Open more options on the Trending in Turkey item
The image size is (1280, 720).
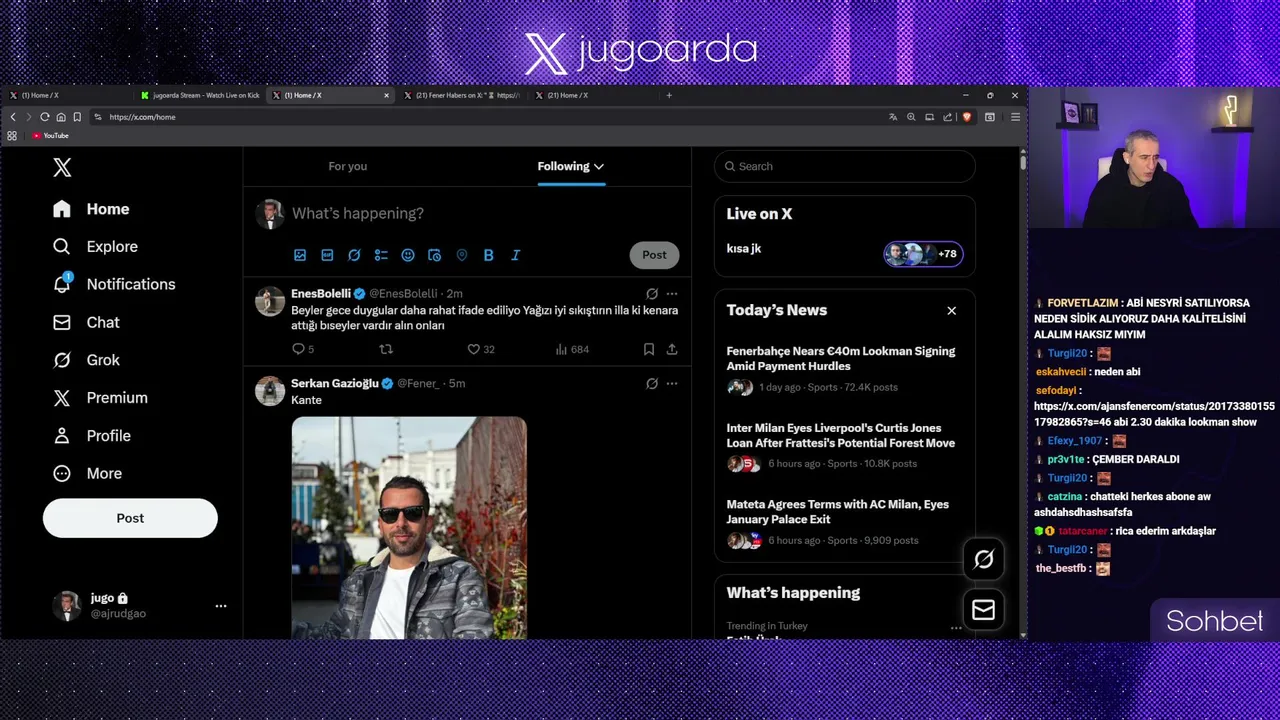pos(956,628)
